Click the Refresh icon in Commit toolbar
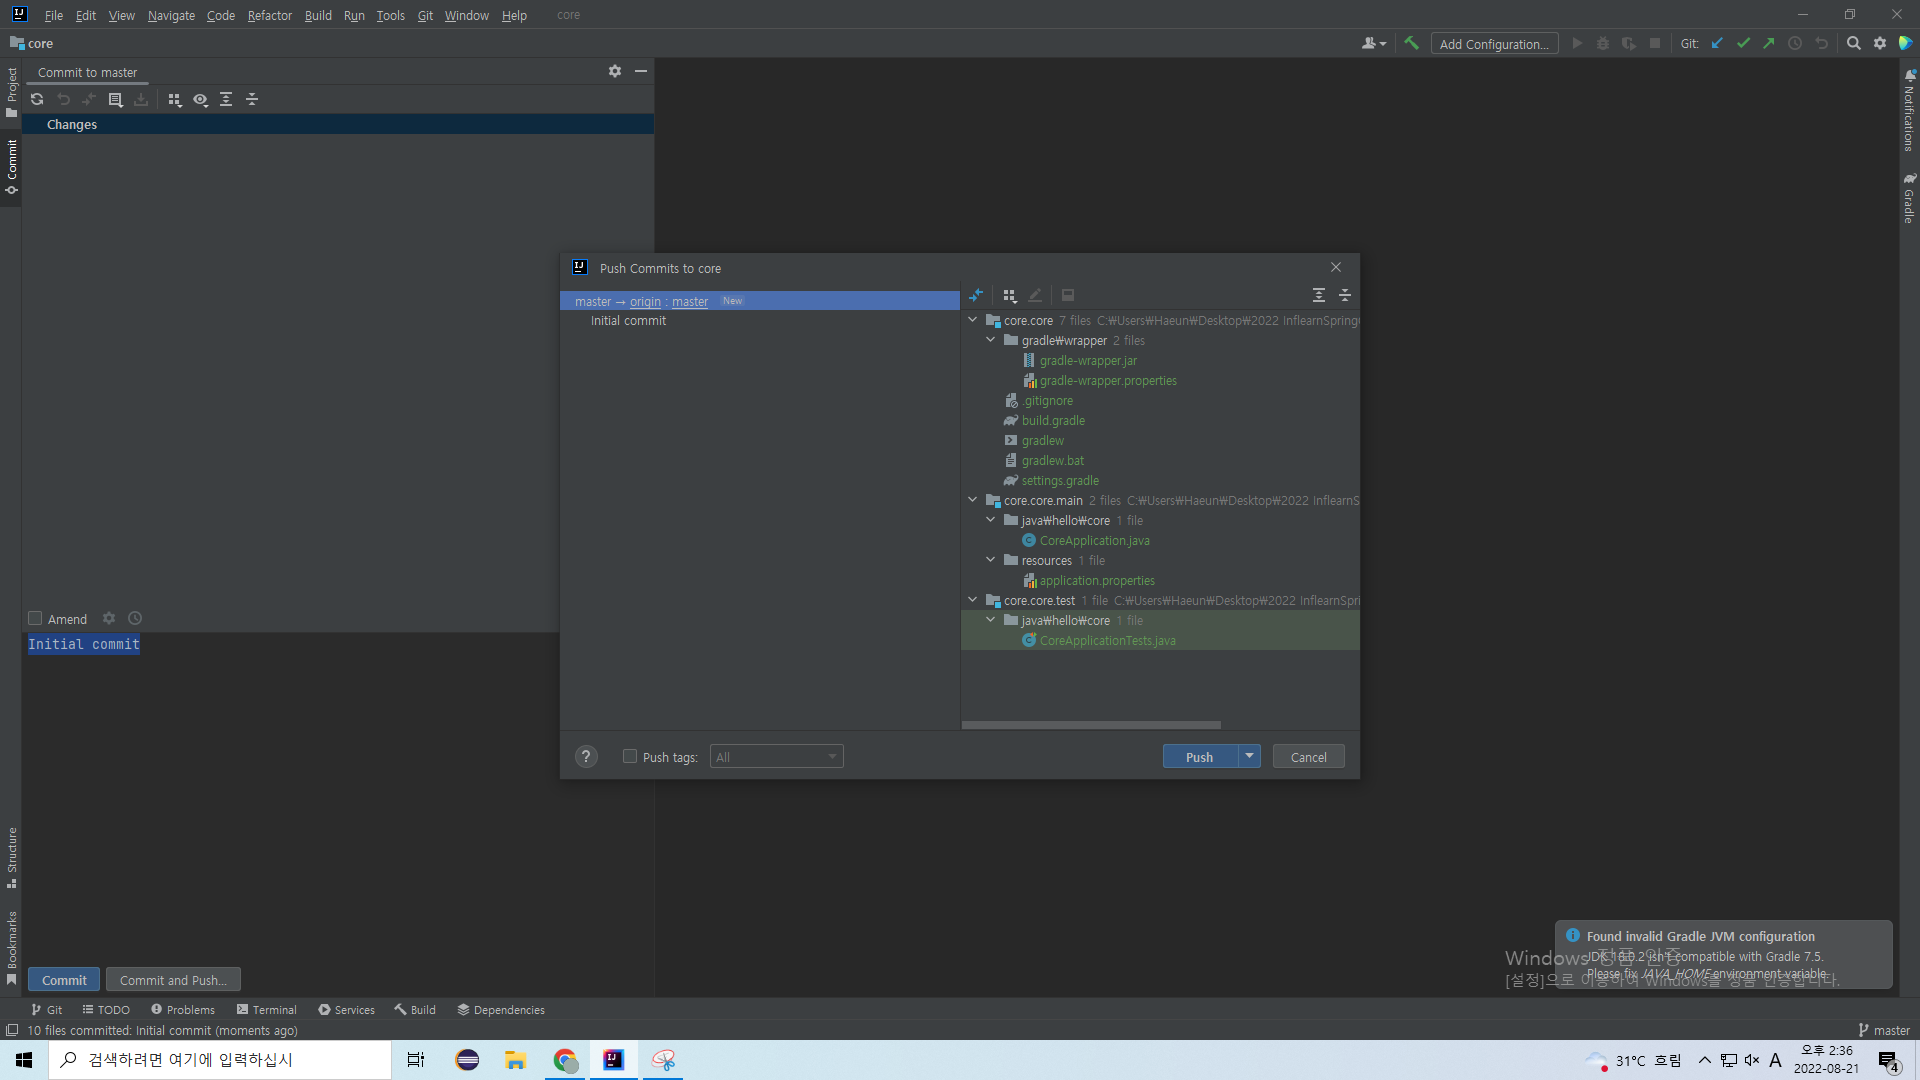This screenshot has width=1920, height=1080. [x=37, y=99]
